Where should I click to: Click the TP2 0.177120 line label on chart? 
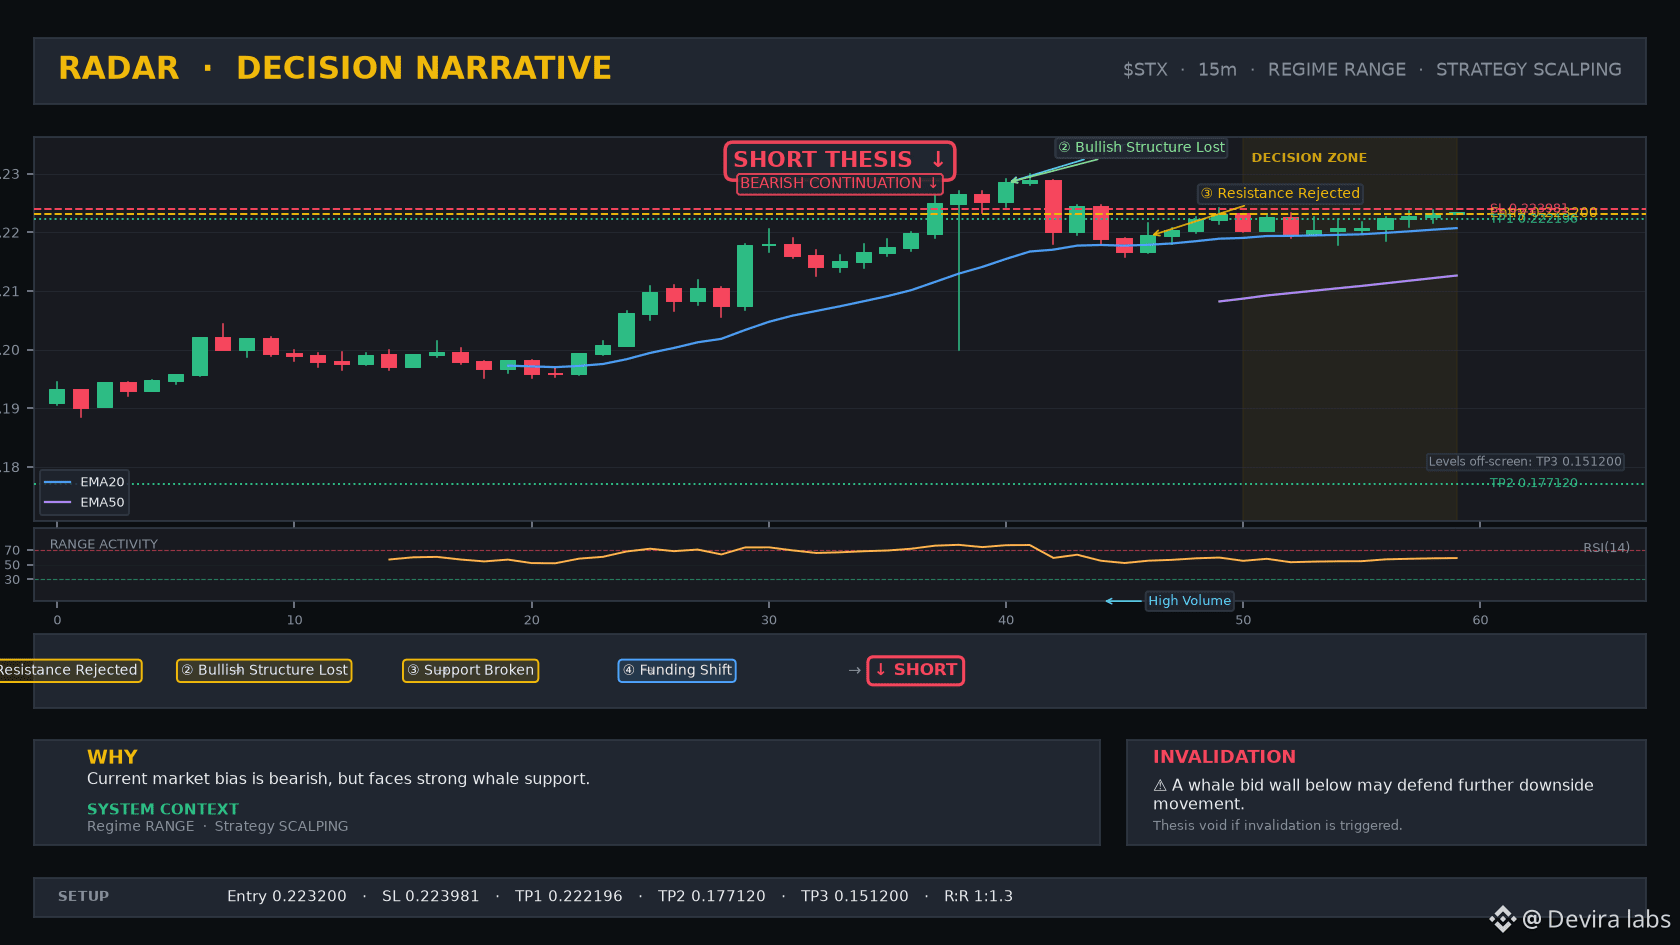(x=1533, y=483)
